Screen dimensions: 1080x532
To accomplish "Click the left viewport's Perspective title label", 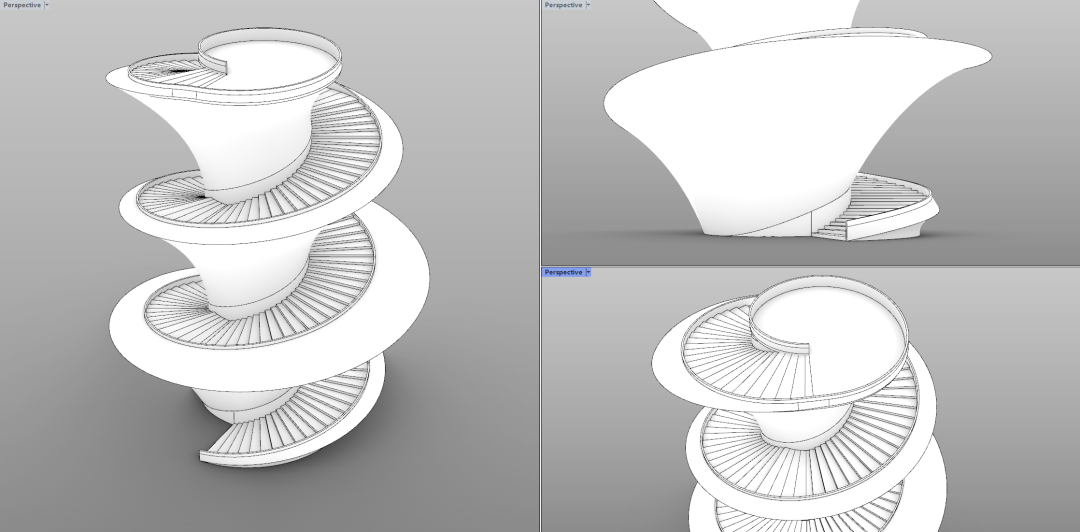I will click(21, 5).
